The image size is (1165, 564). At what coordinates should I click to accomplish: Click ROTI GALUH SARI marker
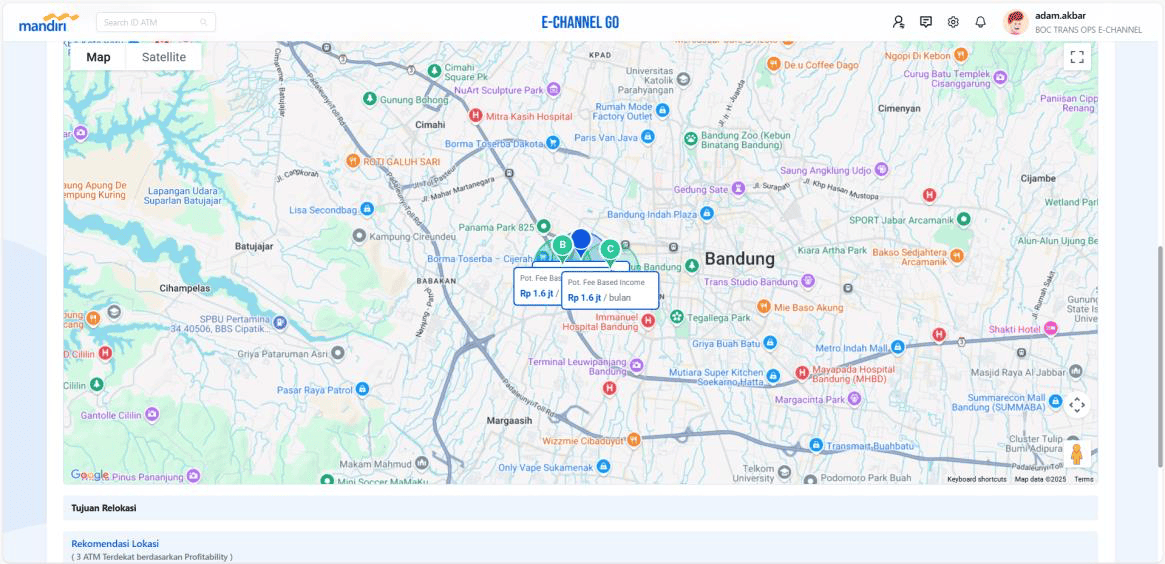pos(353,161)
